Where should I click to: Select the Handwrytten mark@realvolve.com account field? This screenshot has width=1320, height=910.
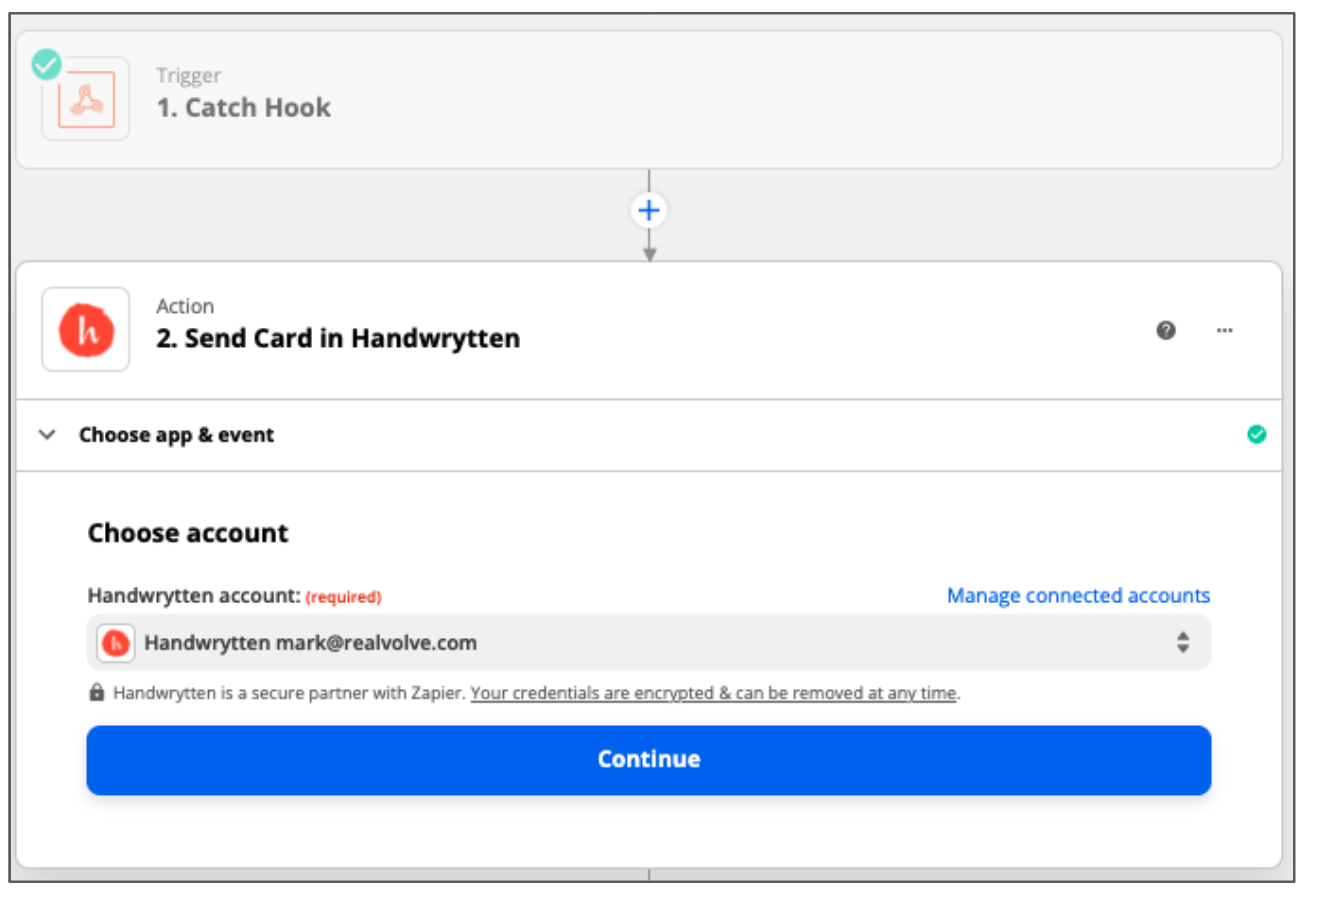(649, 643)
